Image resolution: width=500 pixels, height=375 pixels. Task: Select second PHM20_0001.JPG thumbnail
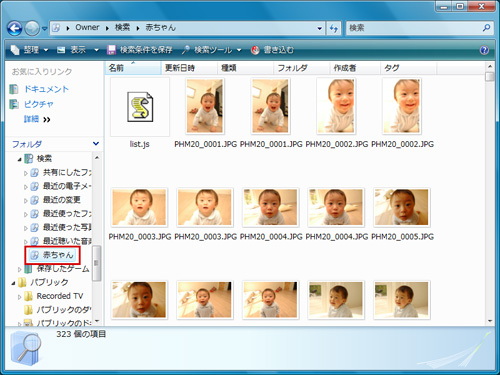coord(271,106)
